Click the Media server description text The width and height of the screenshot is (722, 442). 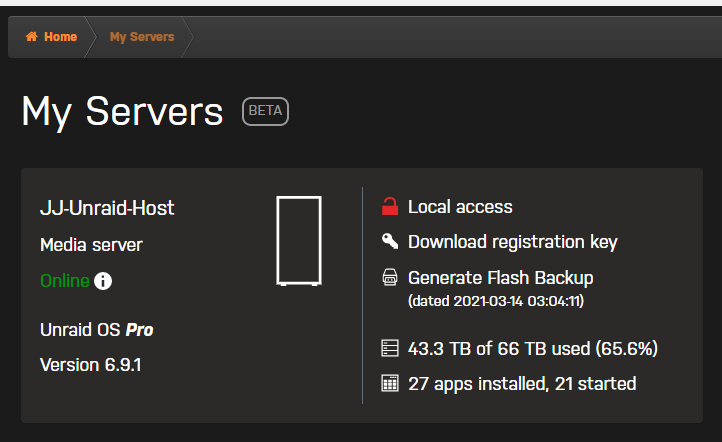[x=92, y=245]
